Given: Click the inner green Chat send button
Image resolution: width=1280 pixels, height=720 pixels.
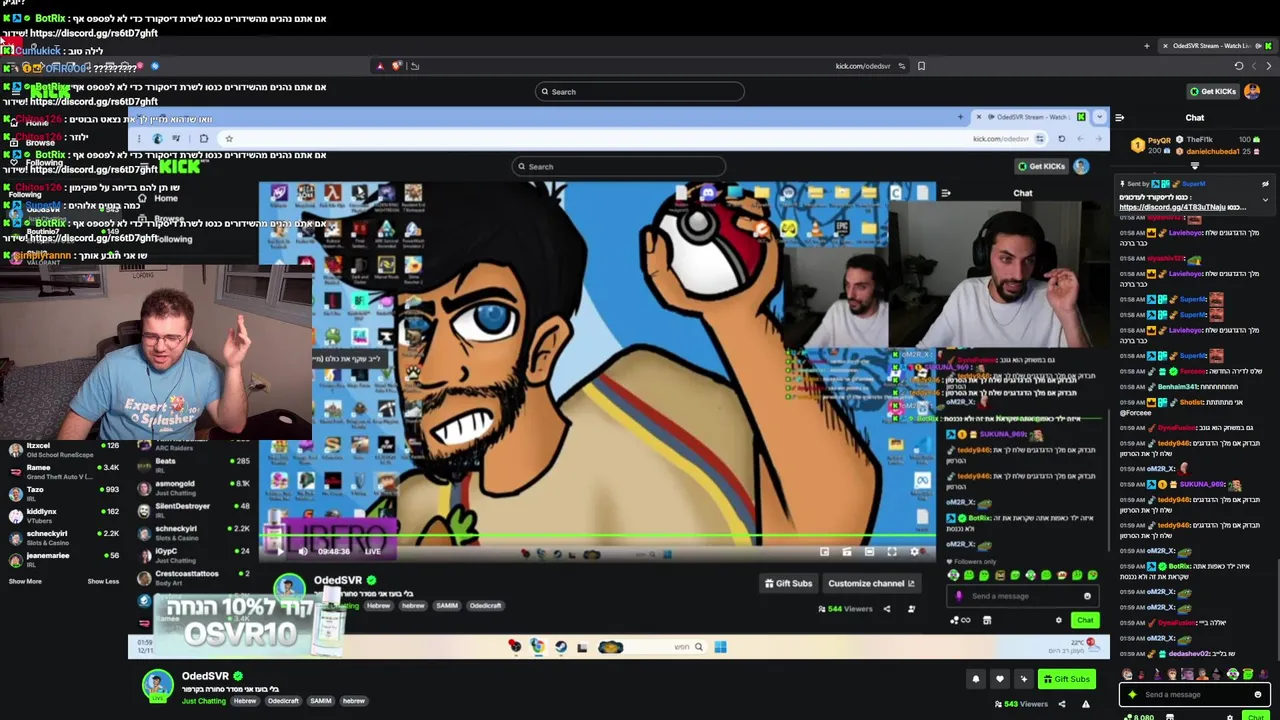Looking at the screenshot, I should point(1085,620).
